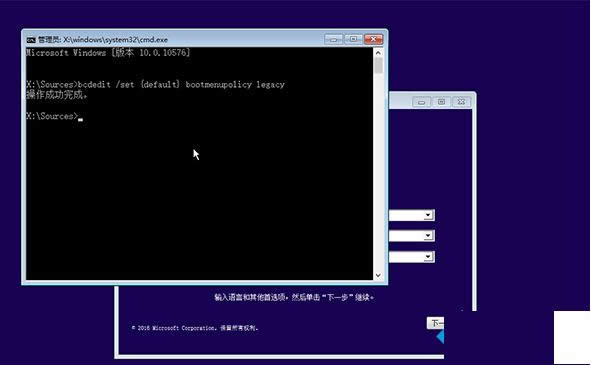
Task: Click the cmd icon in the title bar
Action: (31, 40)
